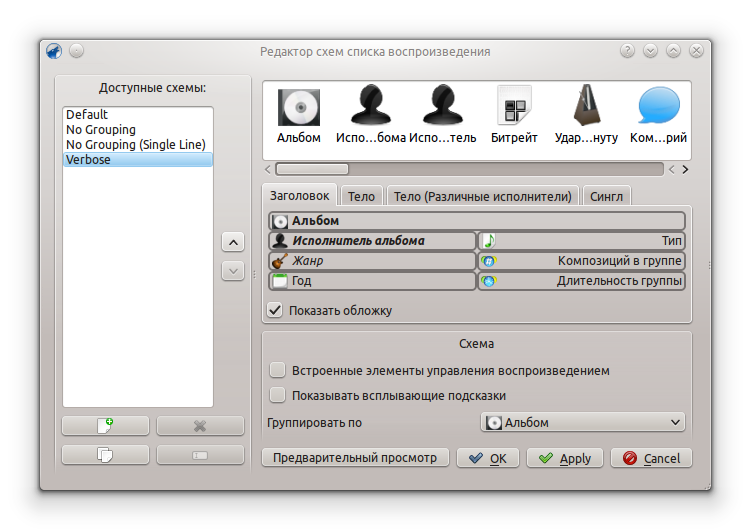Switch to the Тело tab

(362, 196)
